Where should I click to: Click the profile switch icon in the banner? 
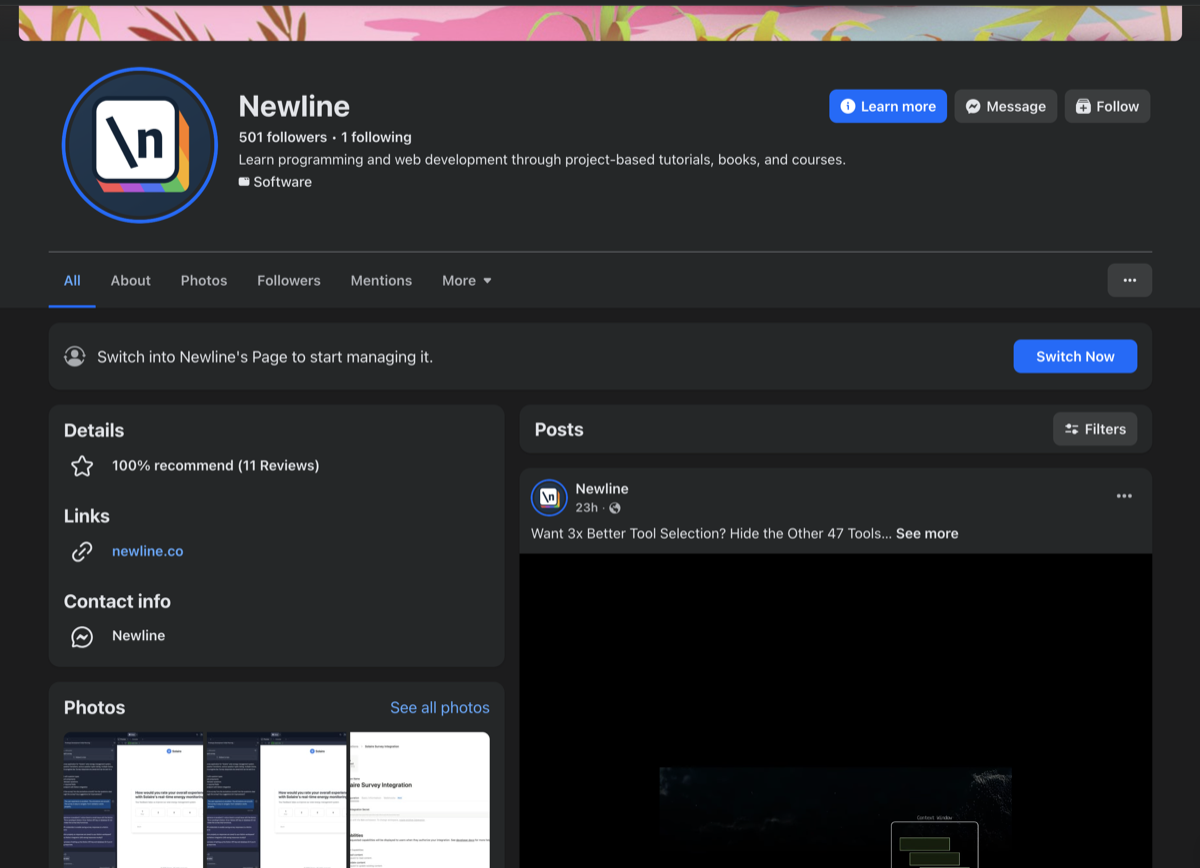pos(75,356)
